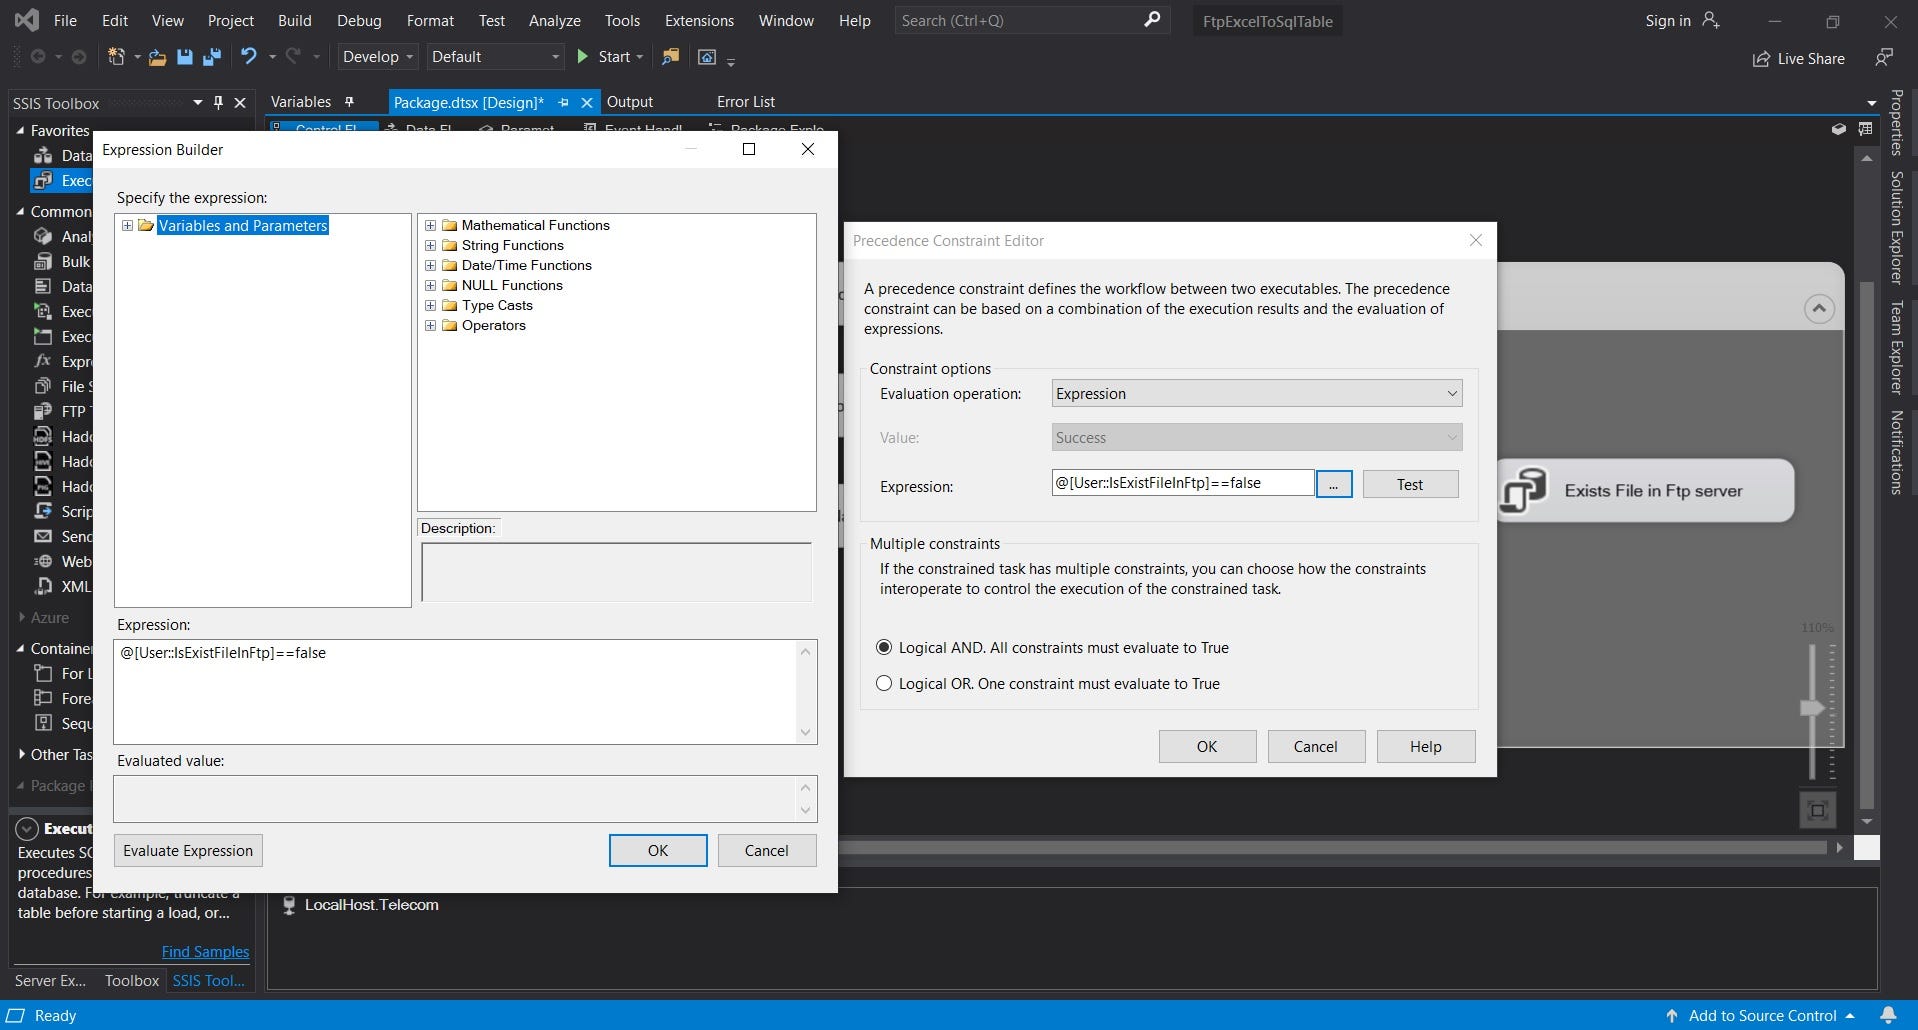Viewport: 1918px width, 1030px height.
Task: Select the Bulk Insert task icon
Action: click(x=43, y=261)
